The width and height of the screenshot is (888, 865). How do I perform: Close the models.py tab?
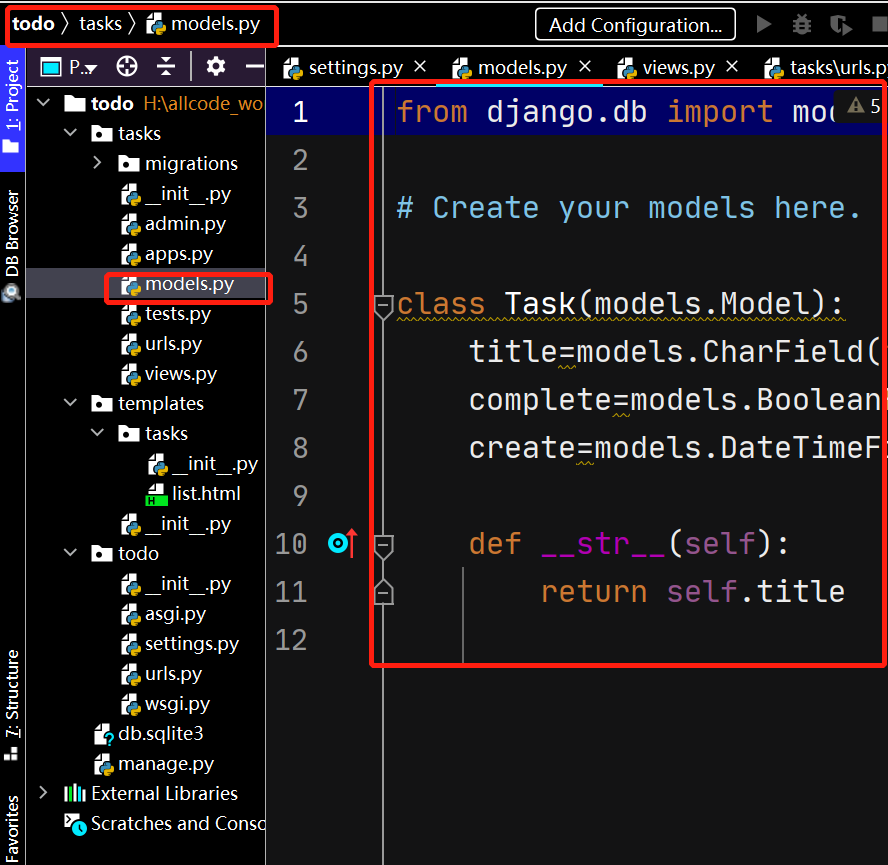pos(585,67)
